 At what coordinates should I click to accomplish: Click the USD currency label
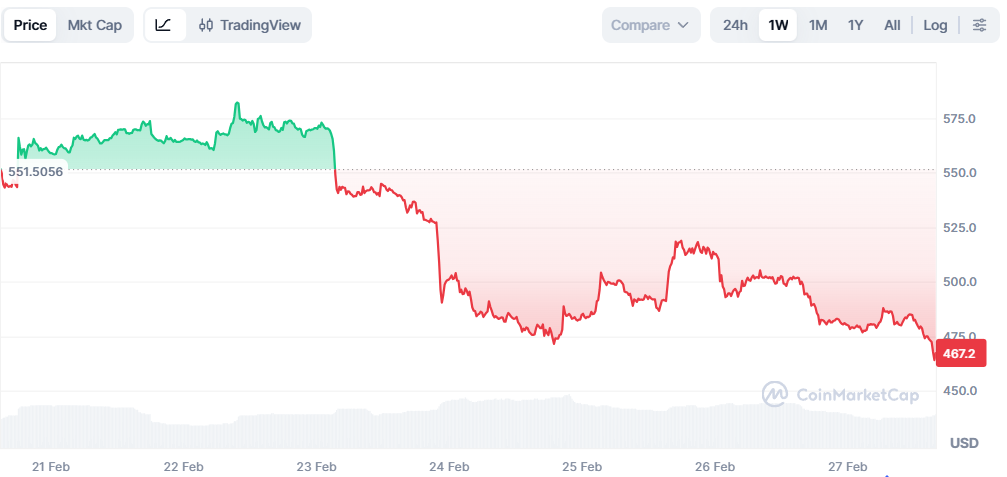pos(964,443)
